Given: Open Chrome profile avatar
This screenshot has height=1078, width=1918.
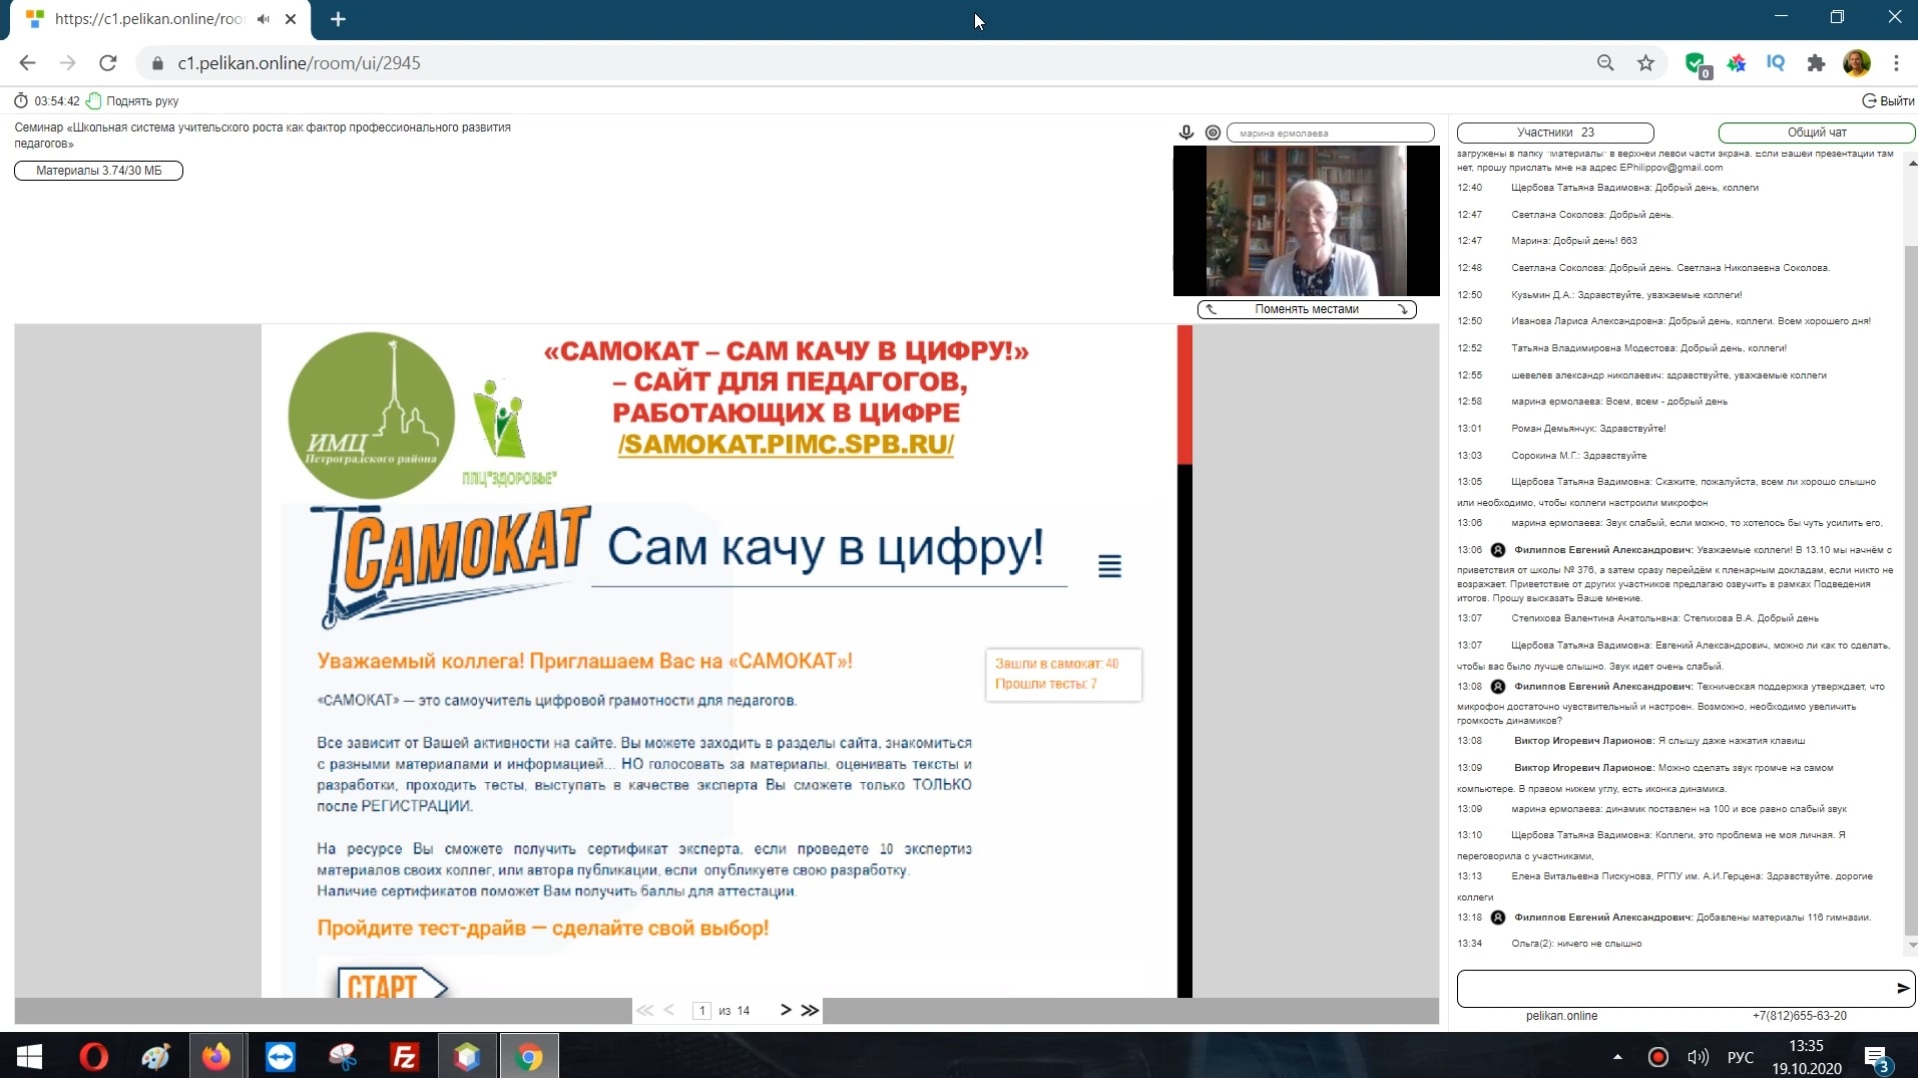Looking at the screenshot, I should pos(1856,63).
